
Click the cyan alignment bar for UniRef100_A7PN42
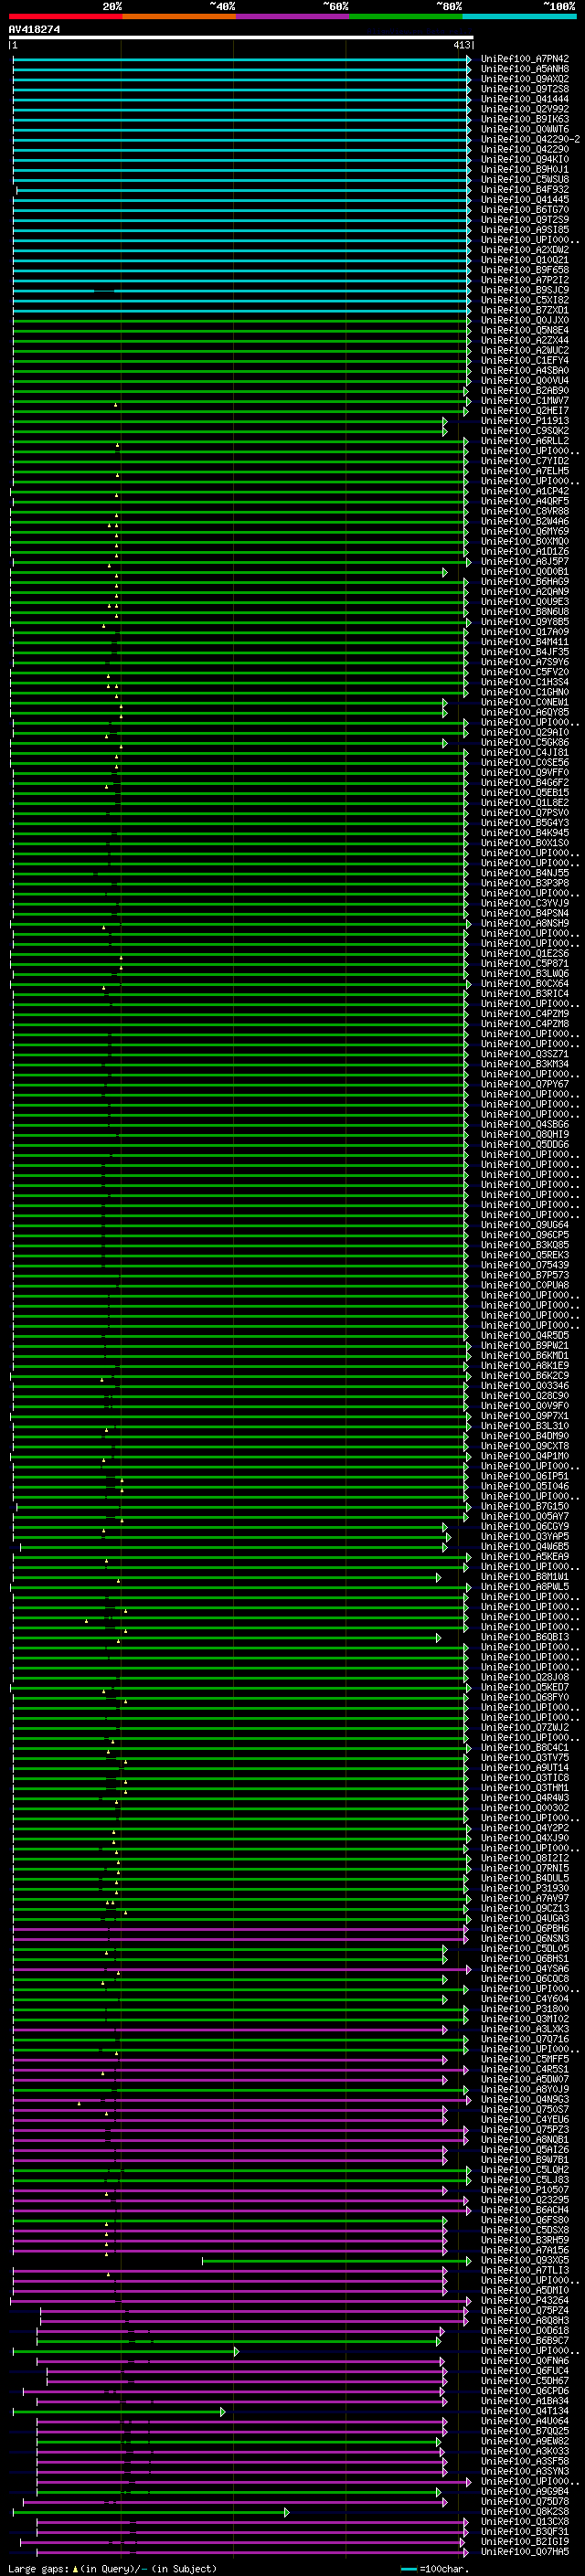tap(242, 59)
